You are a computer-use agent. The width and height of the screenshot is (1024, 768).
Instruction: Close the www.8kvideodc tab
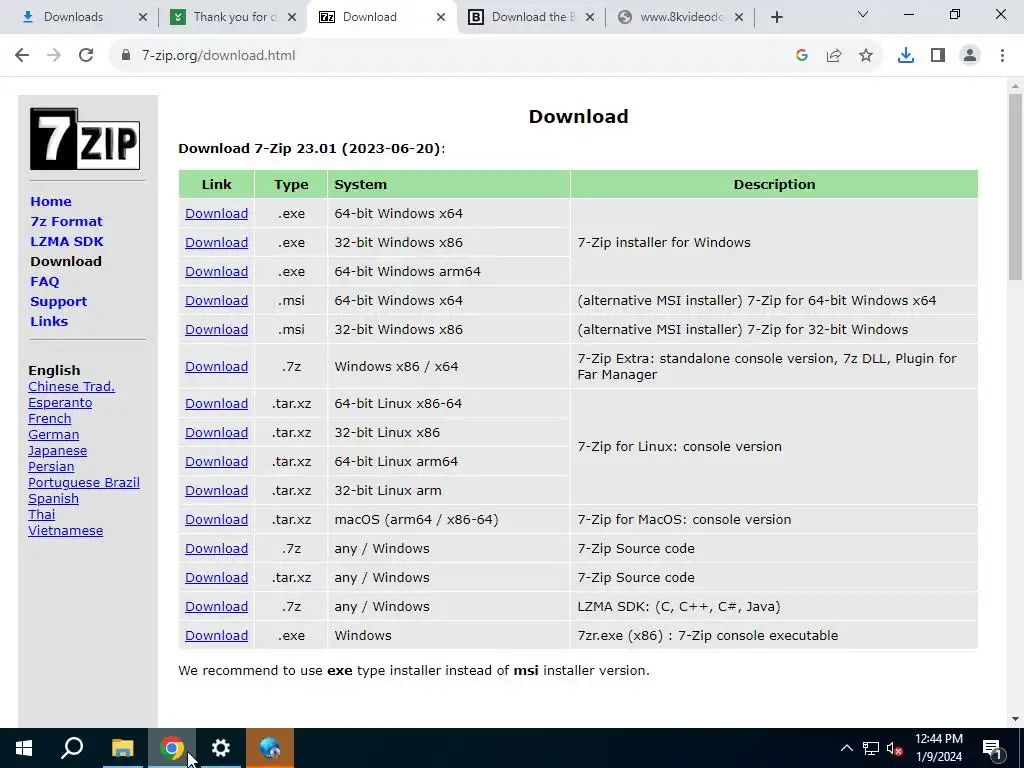[739, 18]
